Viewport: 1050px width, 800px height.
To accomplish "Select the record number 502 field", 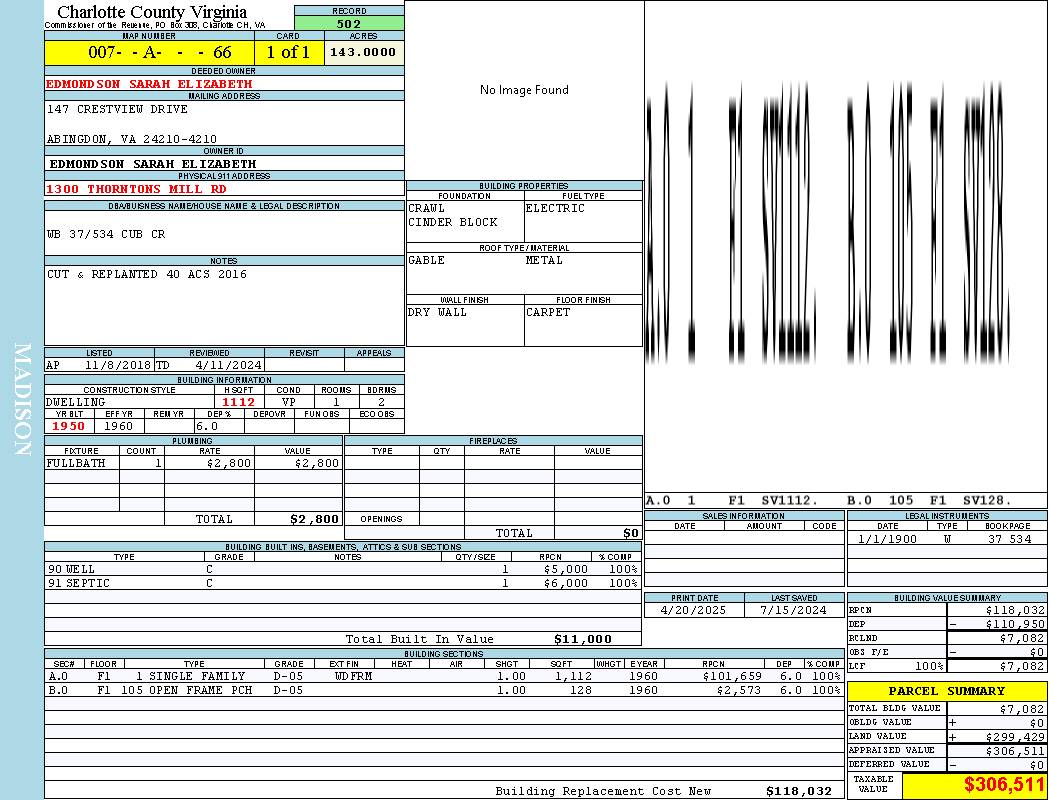I will [349, 23].
